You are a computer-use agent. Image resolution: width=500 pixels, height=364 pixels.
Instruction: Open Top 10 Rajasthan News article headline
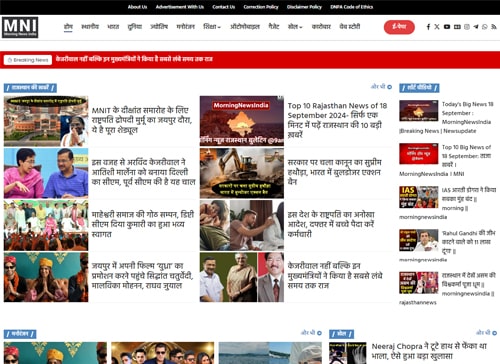[337, 120]
